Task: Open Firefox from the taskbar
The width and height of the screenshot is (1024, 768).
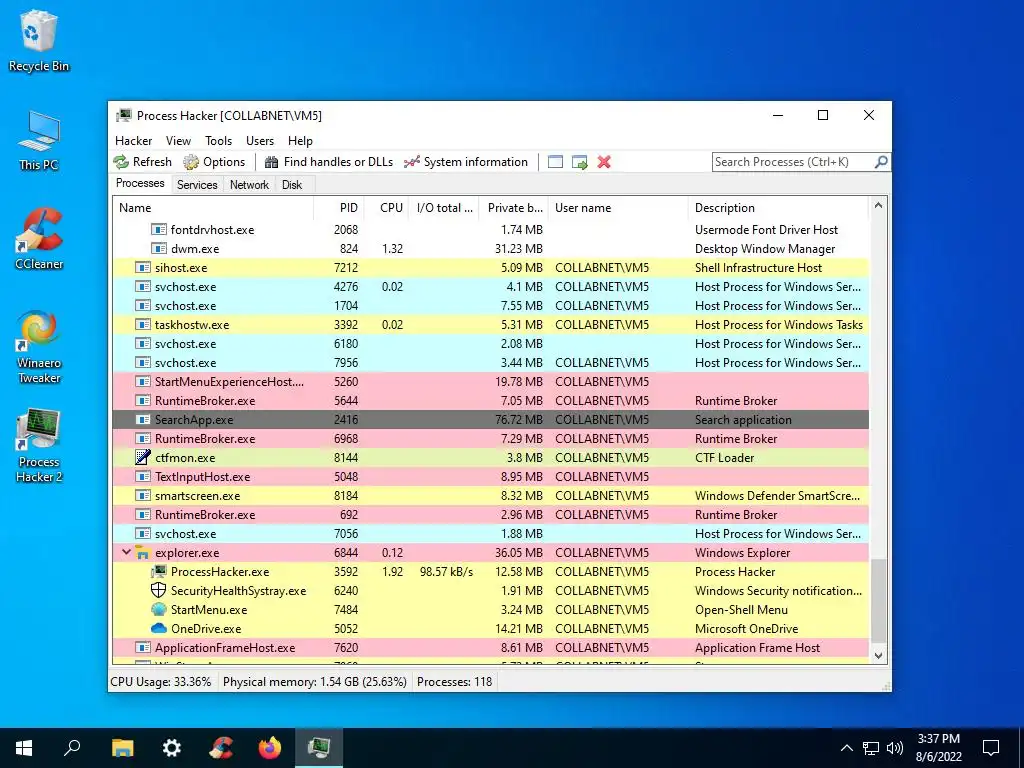Action: point(270,748)
